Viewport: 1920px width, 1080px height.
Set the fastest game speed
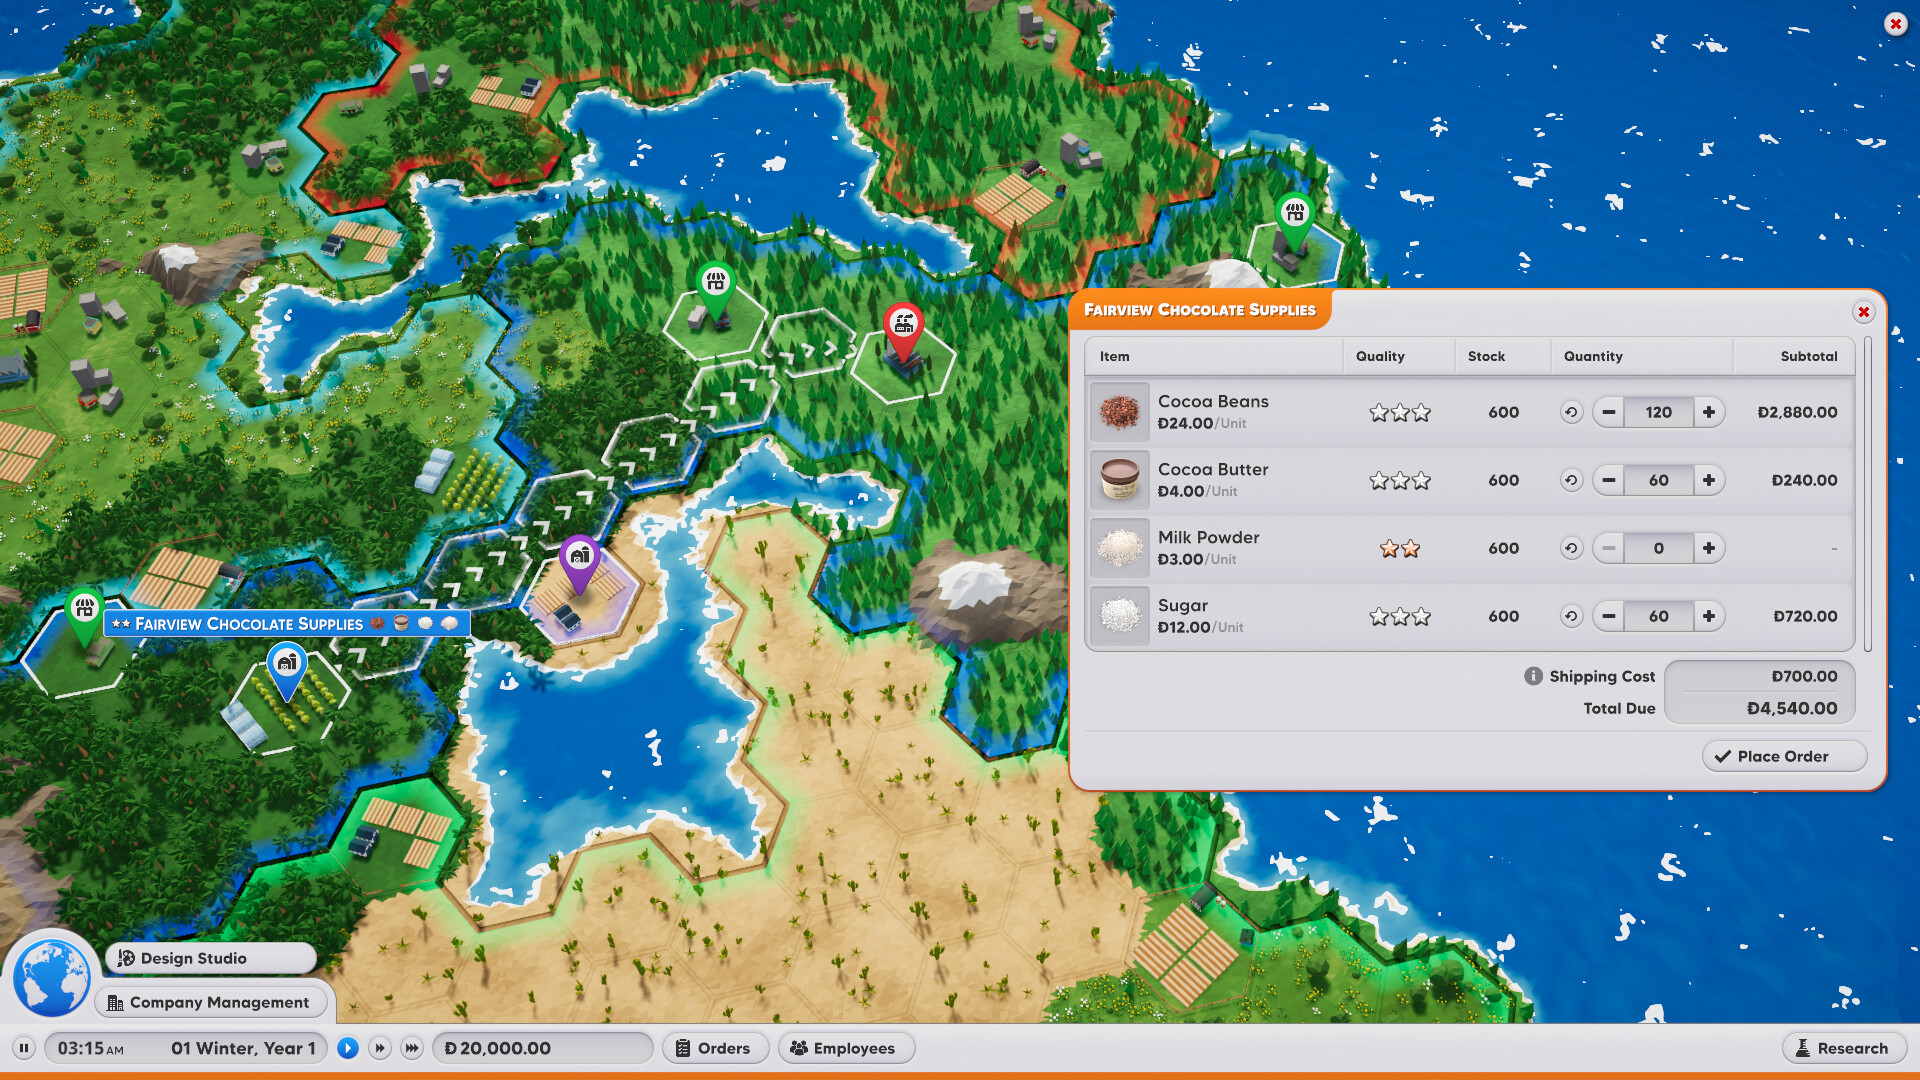click(412, 1048)
